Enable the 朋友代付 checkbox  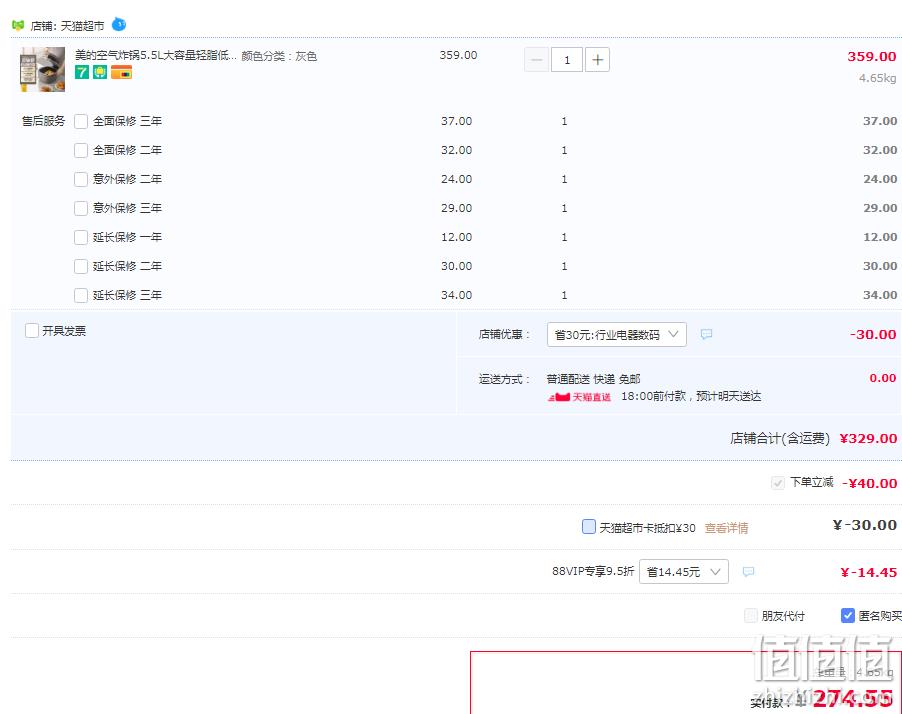[x=751, y=616]
